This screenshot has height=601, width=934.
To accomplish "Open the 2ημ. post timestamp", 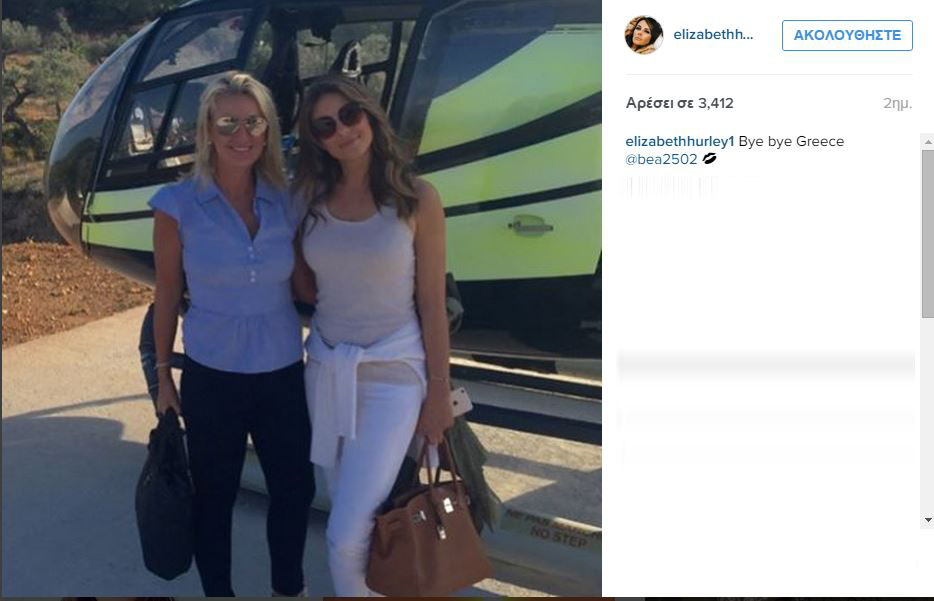I will click(897, 103).
